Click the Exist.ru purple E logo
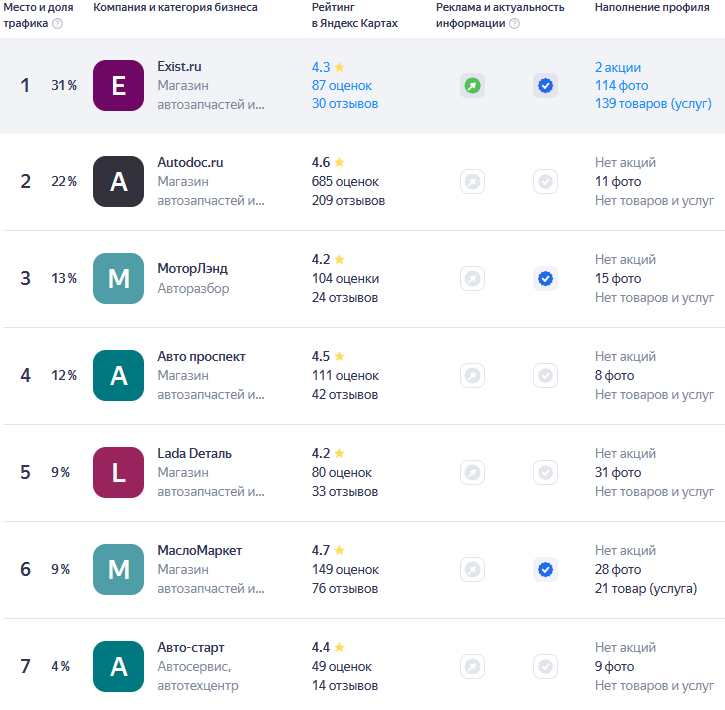 (118, 85)
